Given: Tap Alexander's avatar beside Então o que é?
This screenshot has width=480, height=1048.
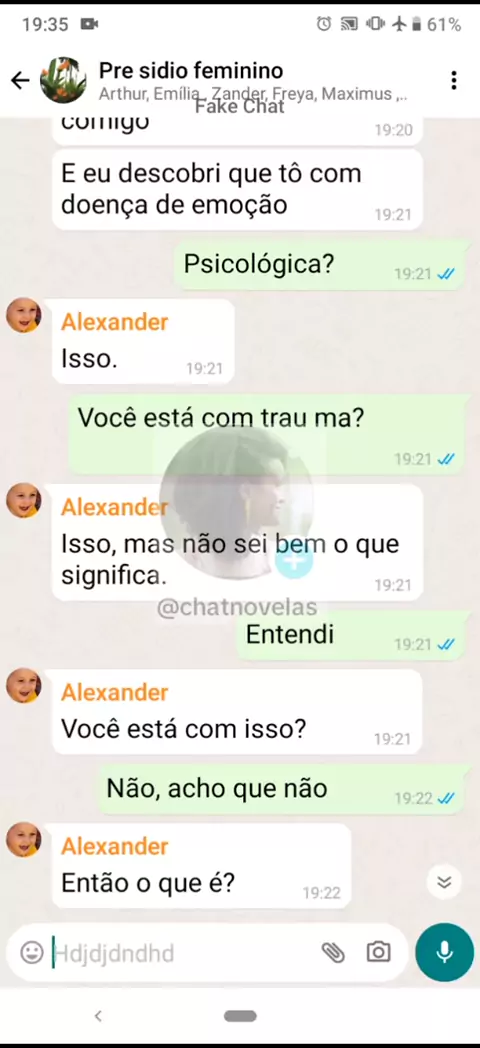Looking at the screenshot, I should (24, 839).
